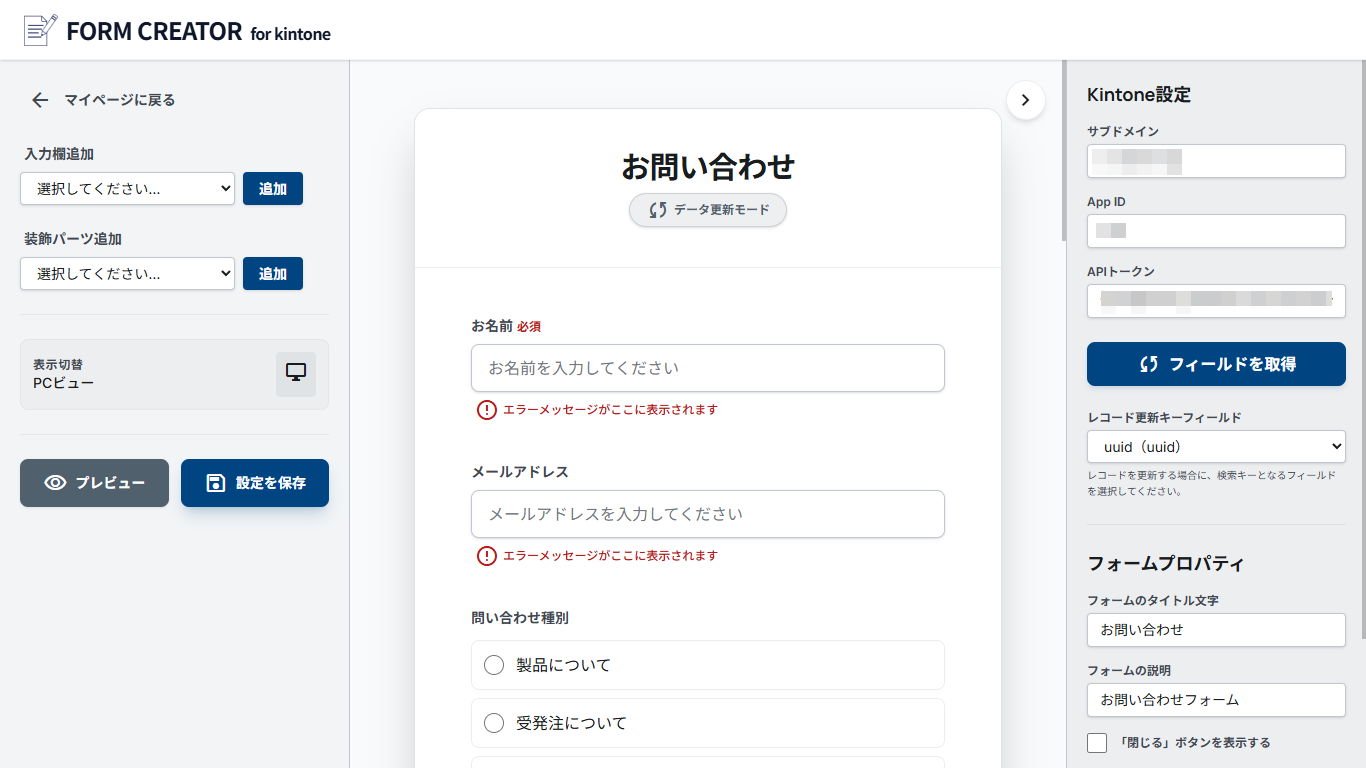This screenshot has width=1366, height=768.
Task: Click the error icon under メールアドレス field
Action: [487, 556]
